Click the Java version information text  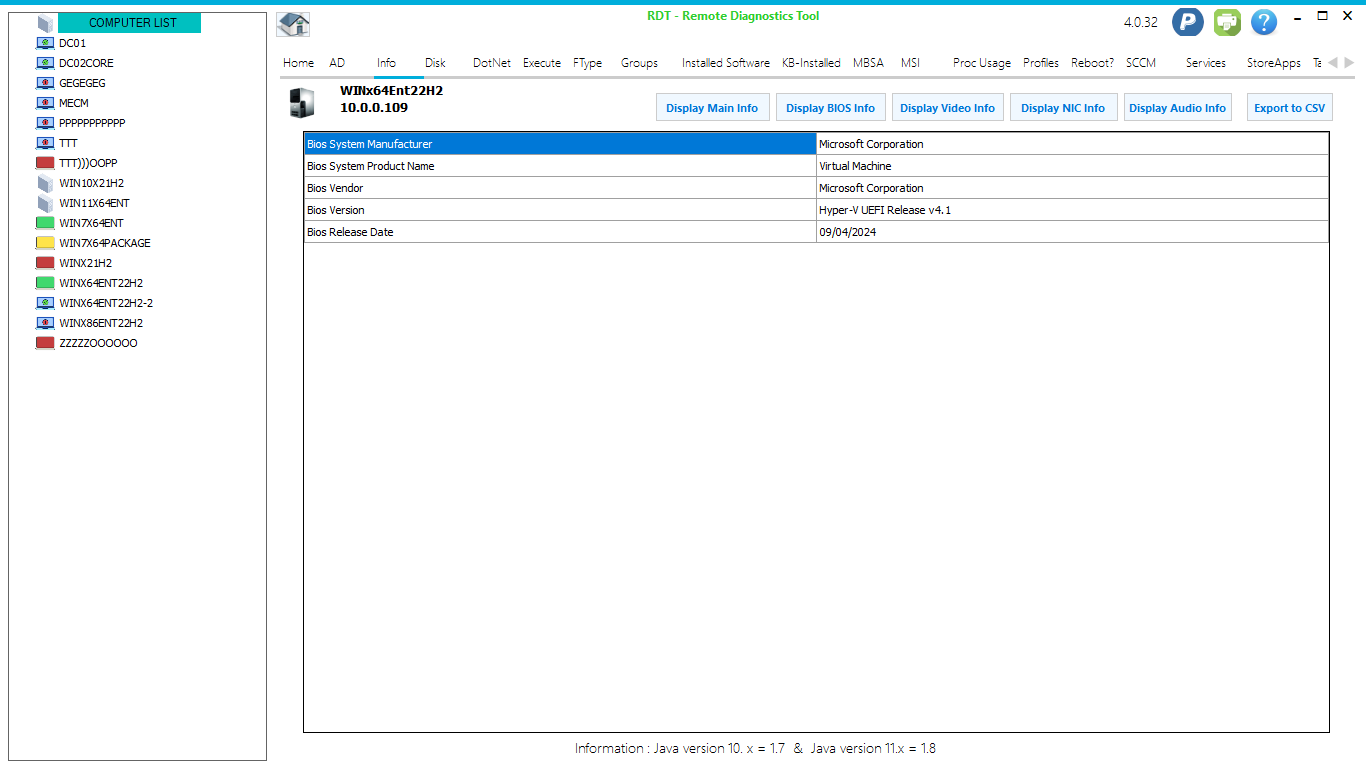(x=755, y=748)
